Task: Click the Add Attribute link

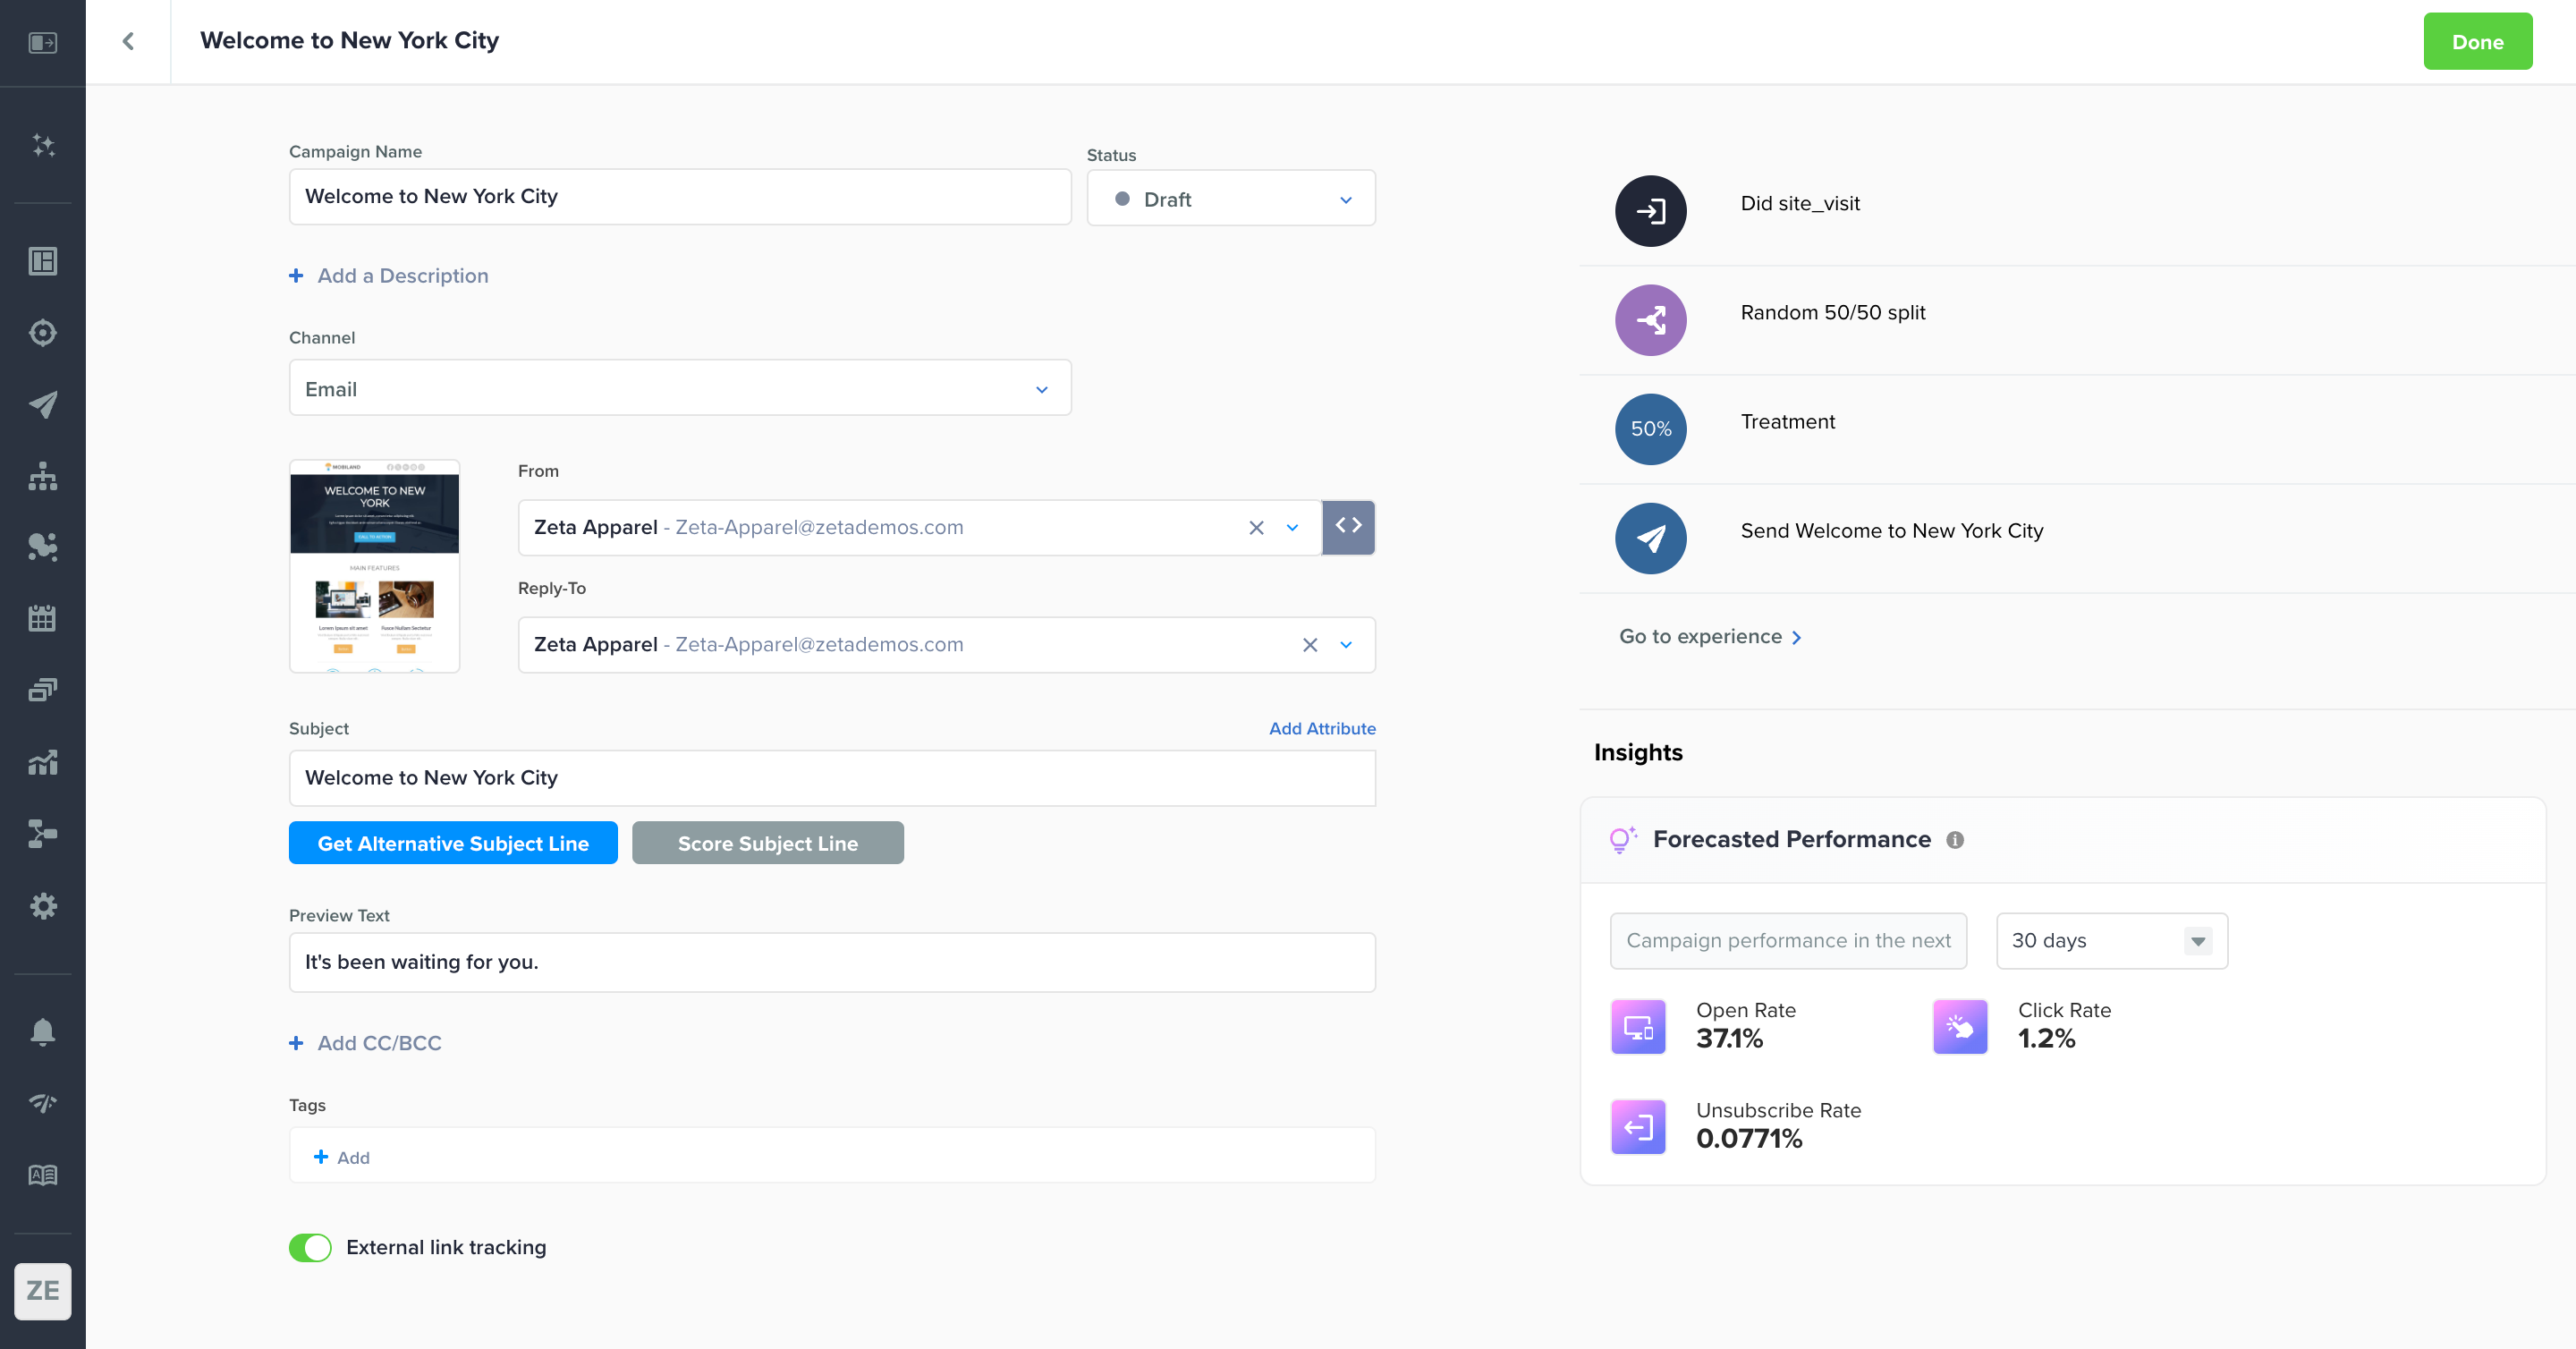Action: [x=1321, y=728]
